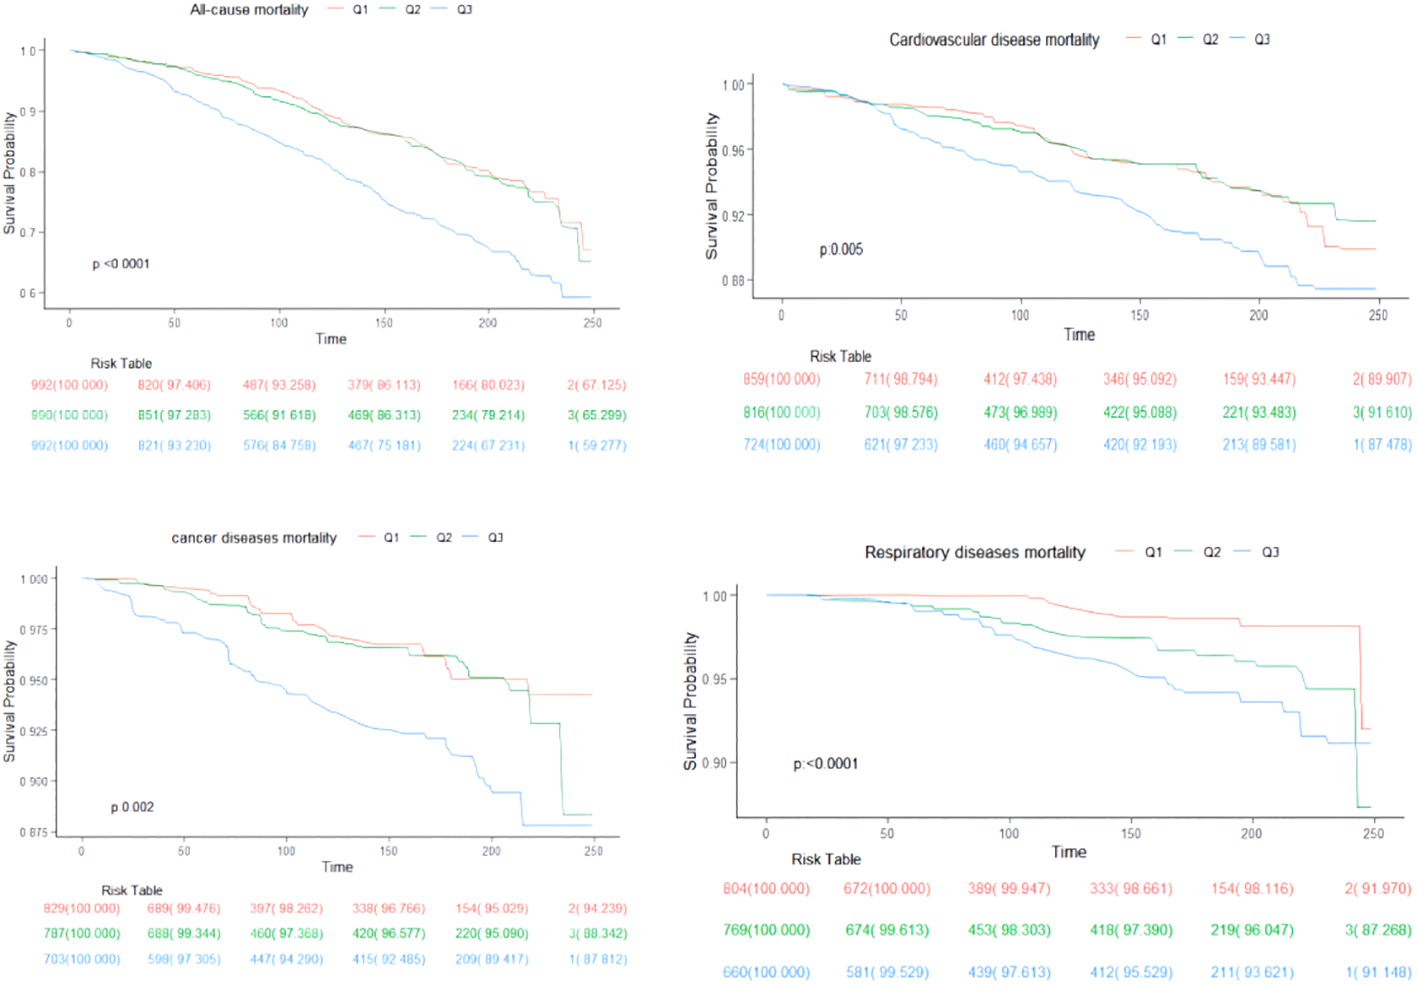Image resolution: width=1417 pixels, height=985 pixels.
Task: Click risk table value 992(100.000) in red
Action: (69, 385)
